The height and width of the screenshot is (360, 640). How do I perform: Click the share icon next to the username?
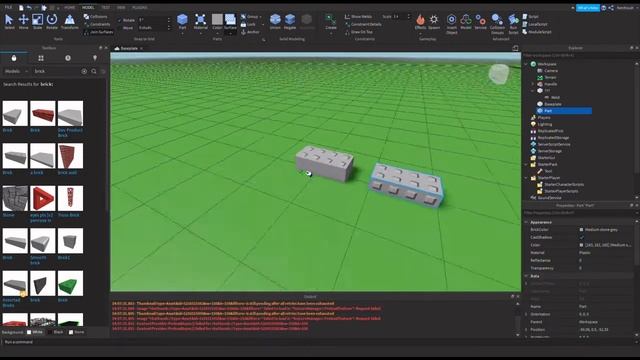[x=611, y=8]
